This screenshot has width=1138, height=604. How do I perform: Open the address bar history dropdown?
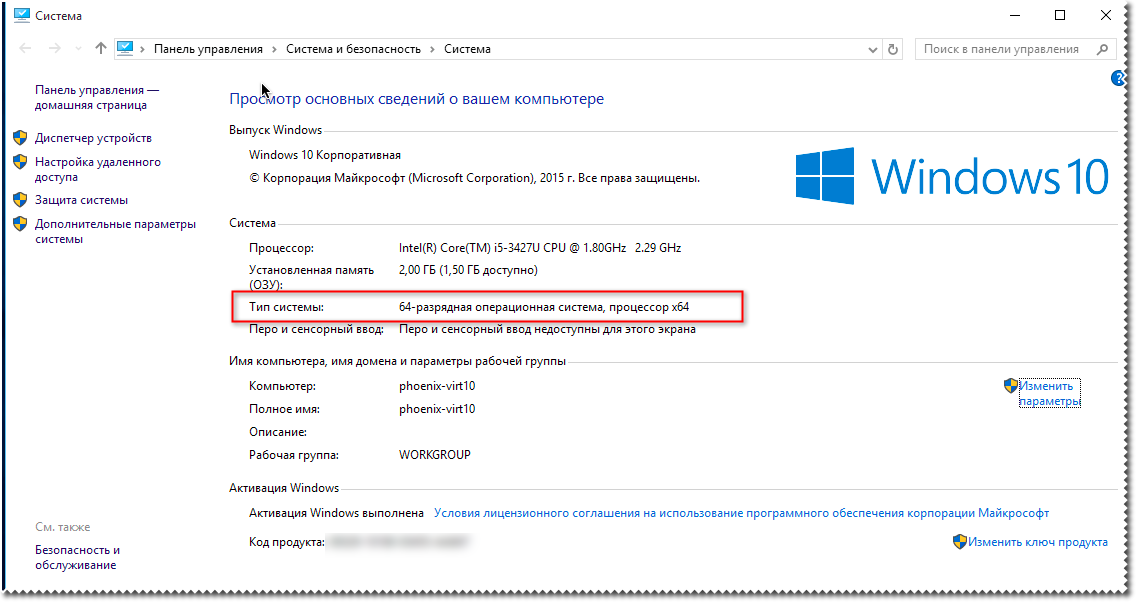click(x=872, y=49)
